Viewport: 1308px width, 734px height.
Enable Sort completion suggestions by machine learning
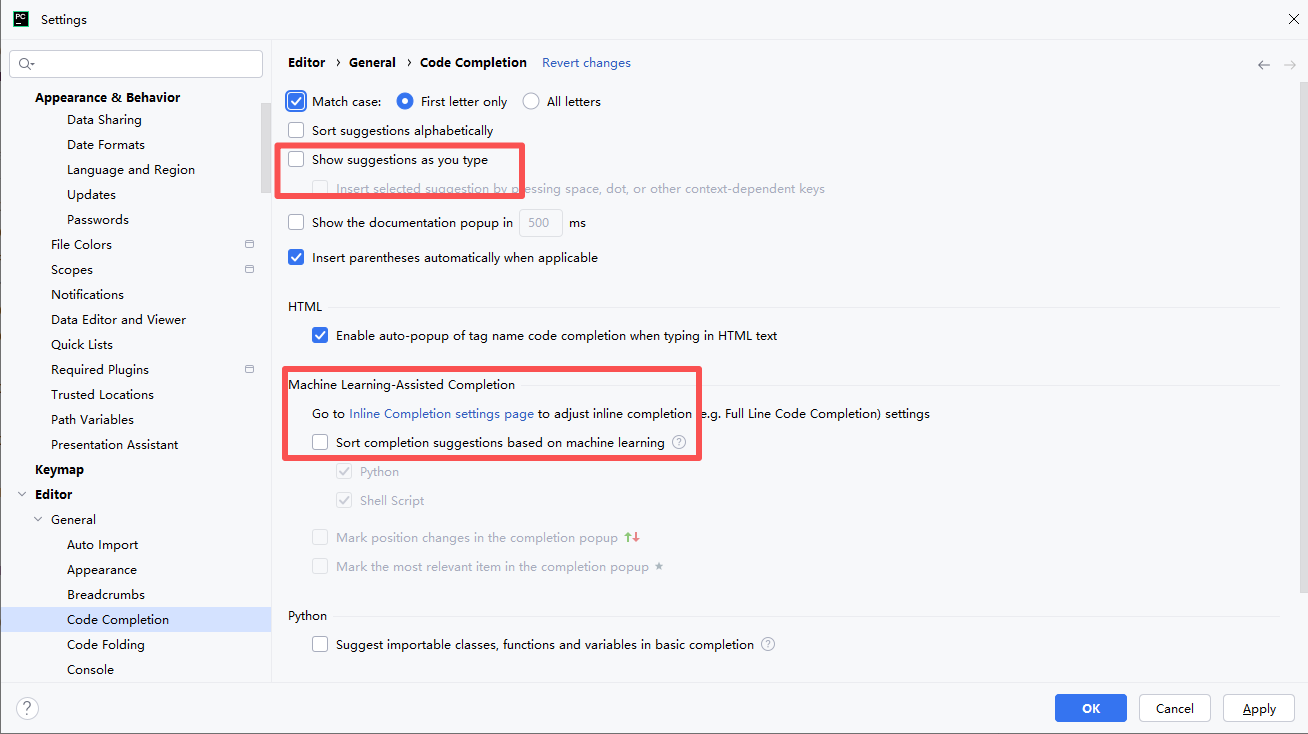[320, 442]
